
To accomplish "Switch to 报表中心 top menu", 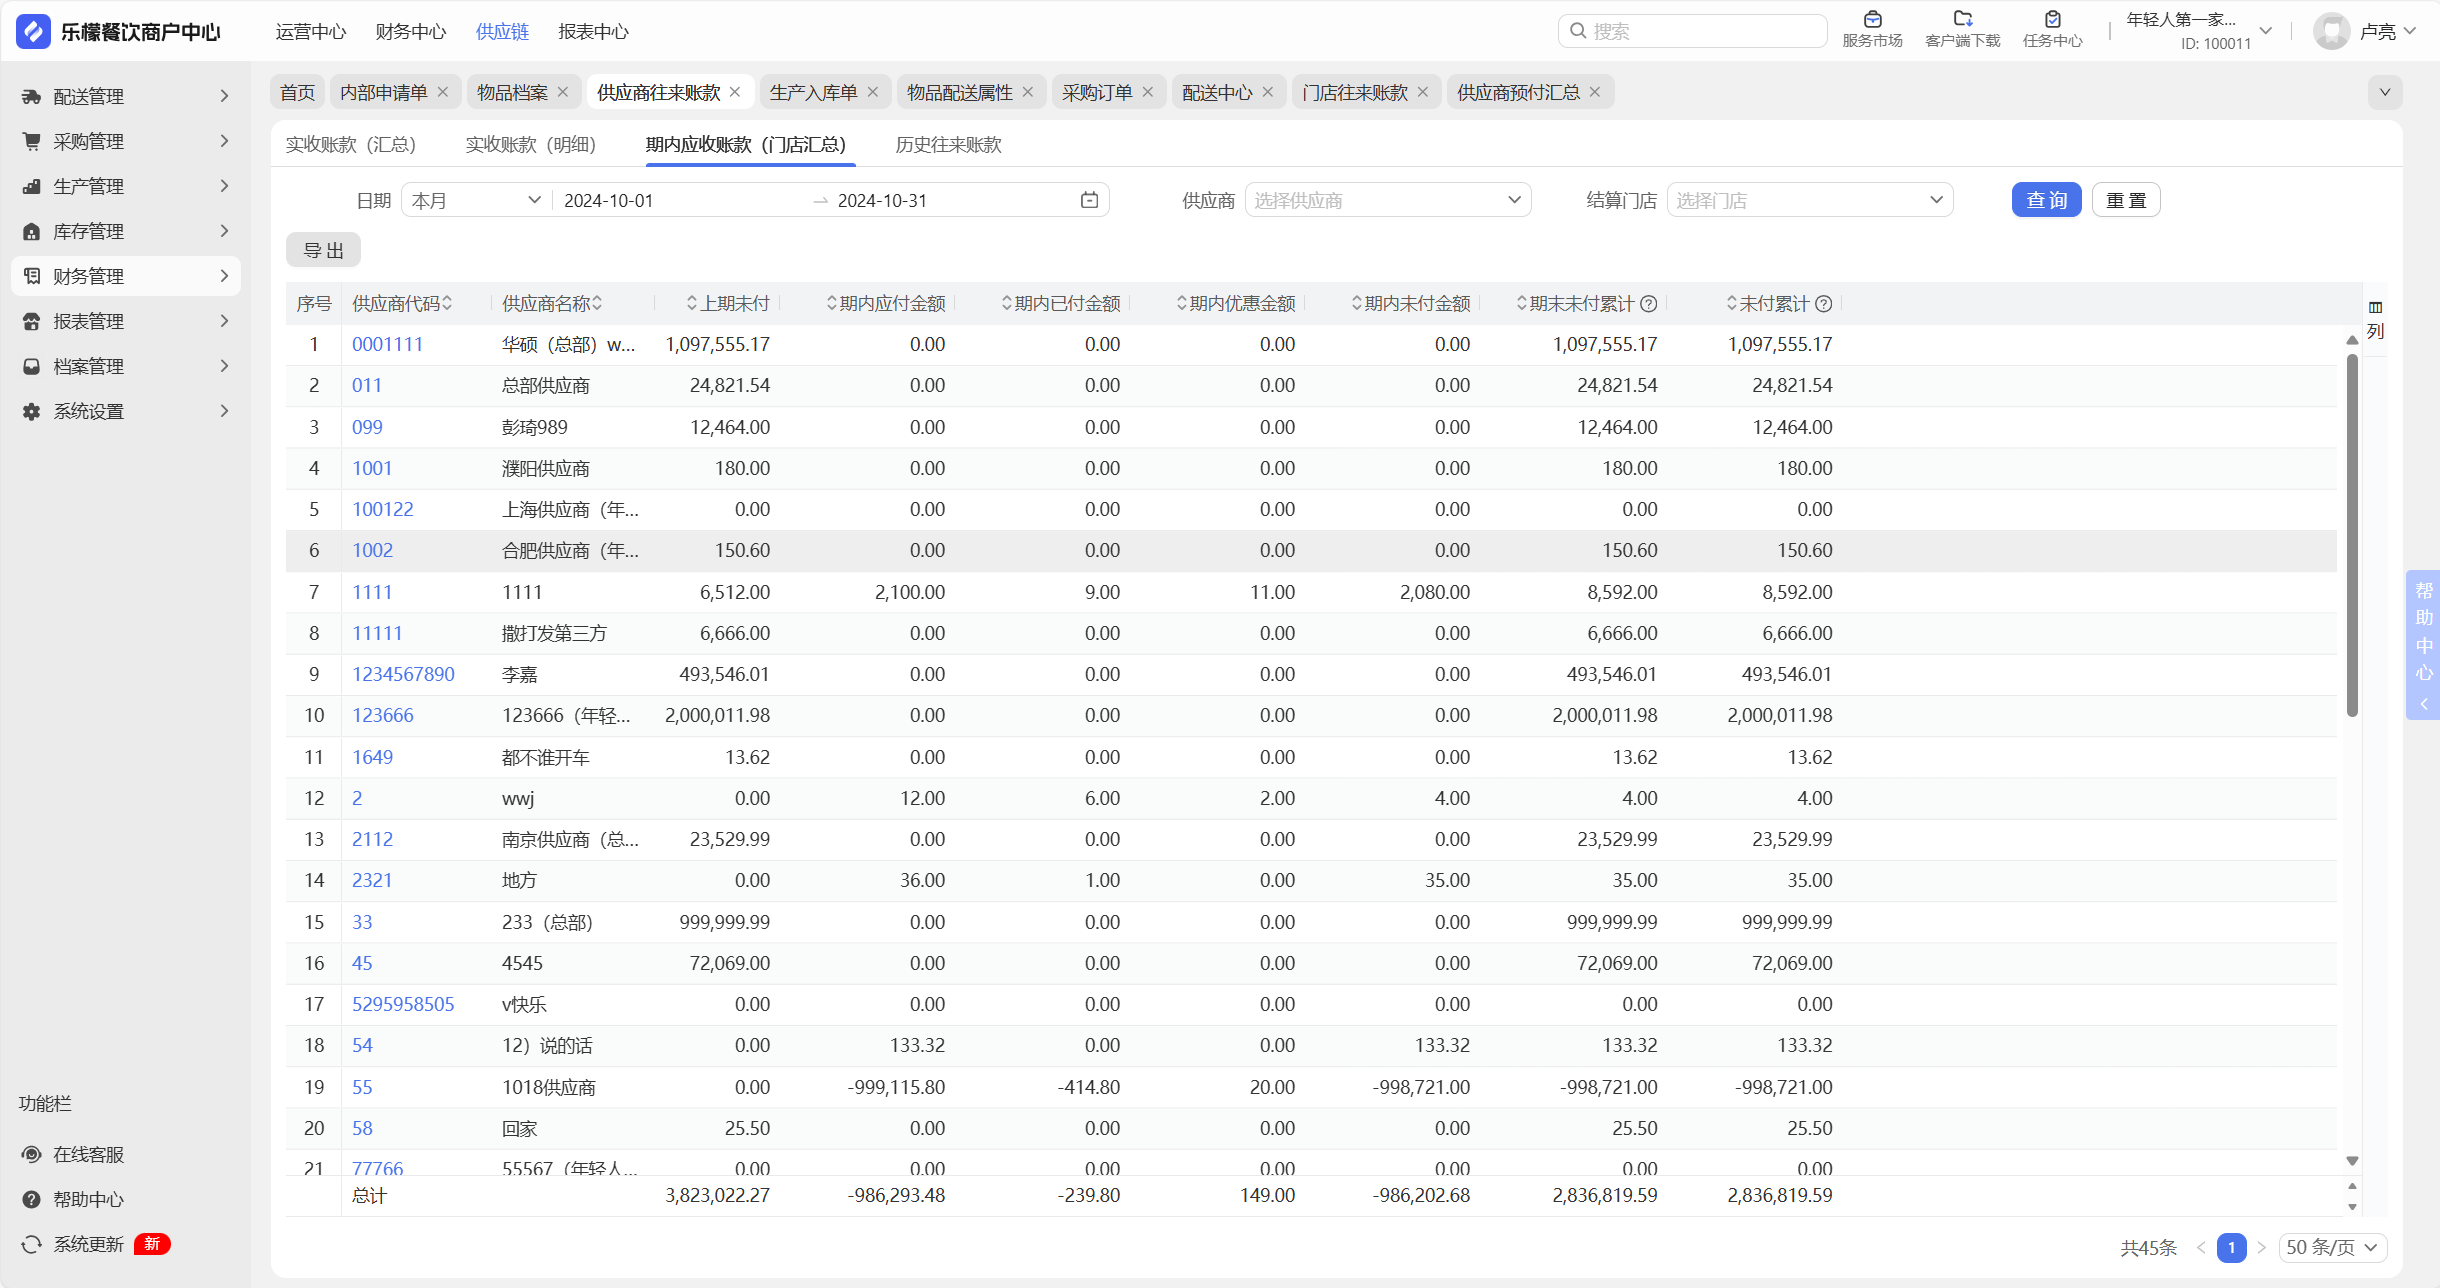I will (x=593, y=31).
